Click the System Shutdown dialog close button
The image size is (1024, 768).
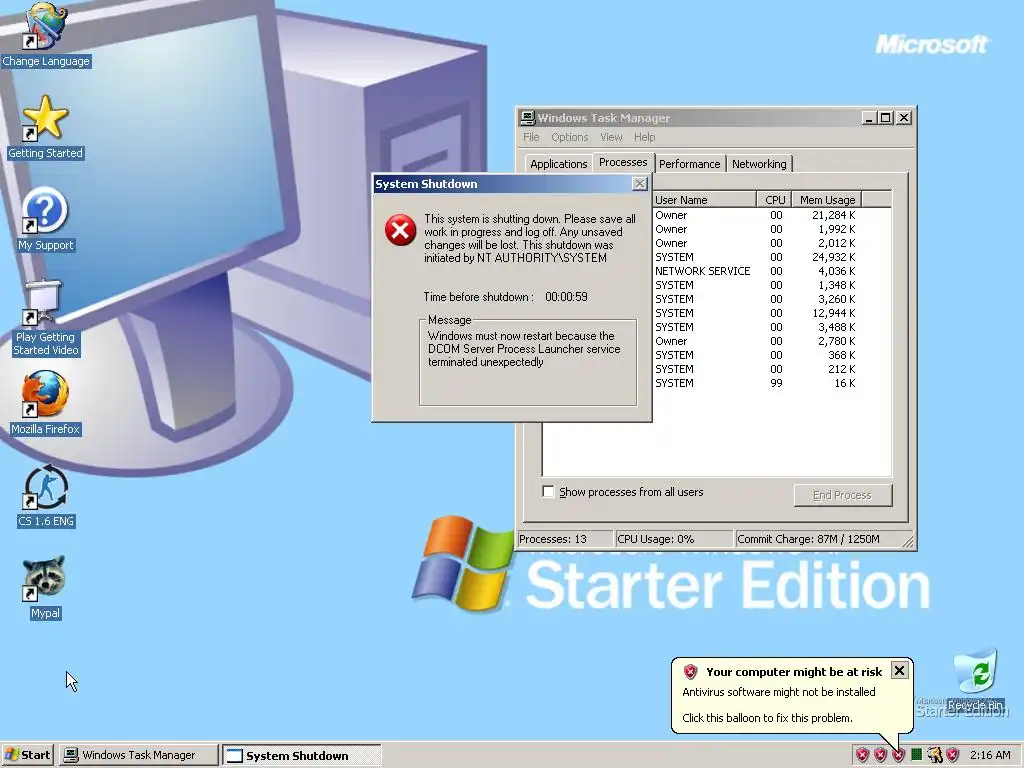click(640, 184)
